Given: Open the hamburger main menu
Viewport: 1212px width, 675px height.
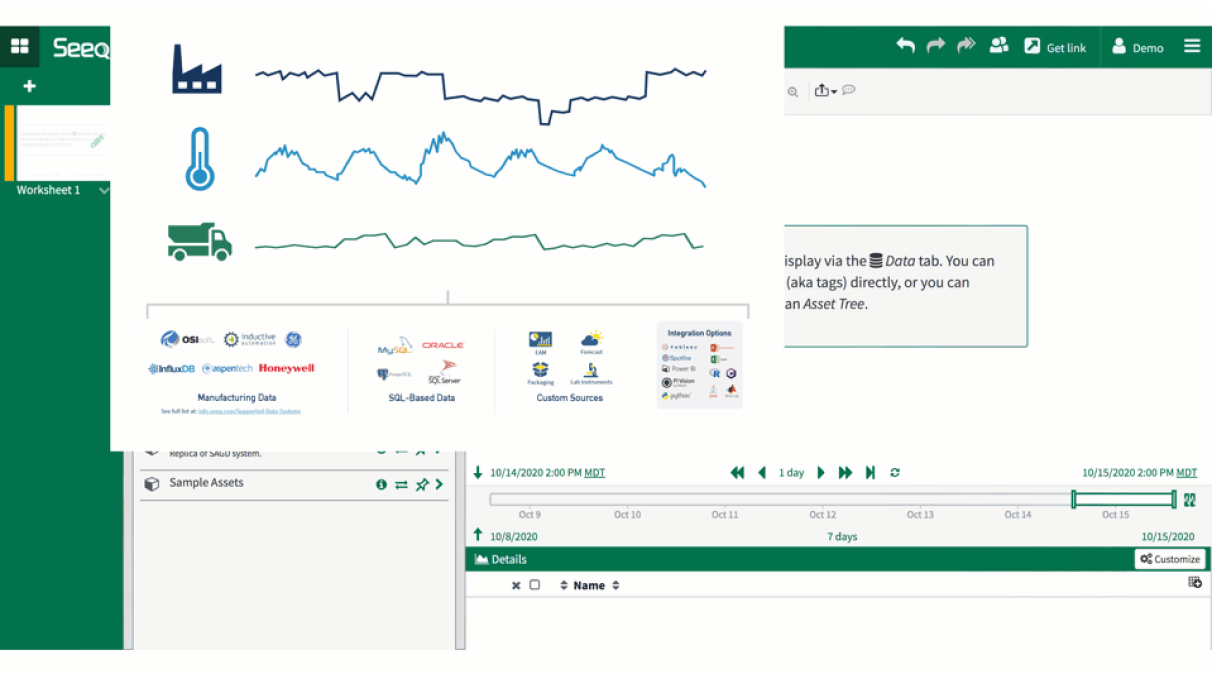Looking at the screenshot, I should [x=1192, y=46].
